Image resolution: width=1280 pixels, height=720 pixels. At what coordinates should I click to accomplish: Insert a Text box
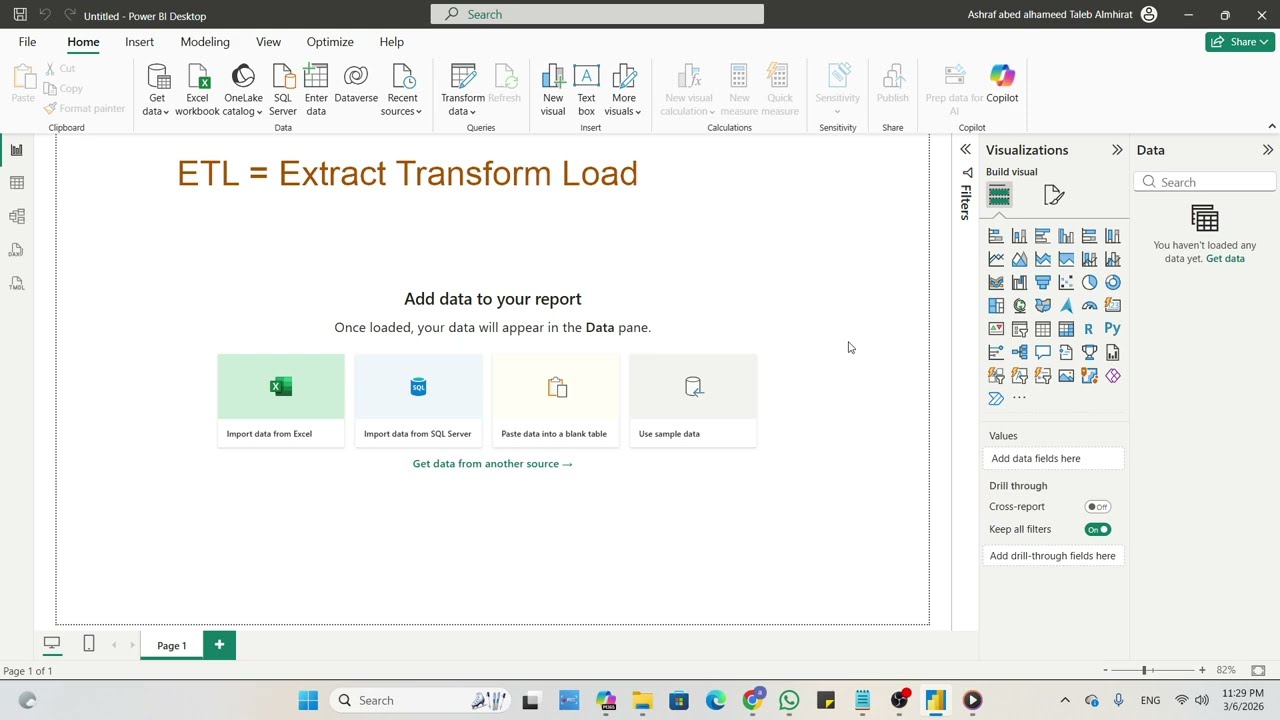586,90
